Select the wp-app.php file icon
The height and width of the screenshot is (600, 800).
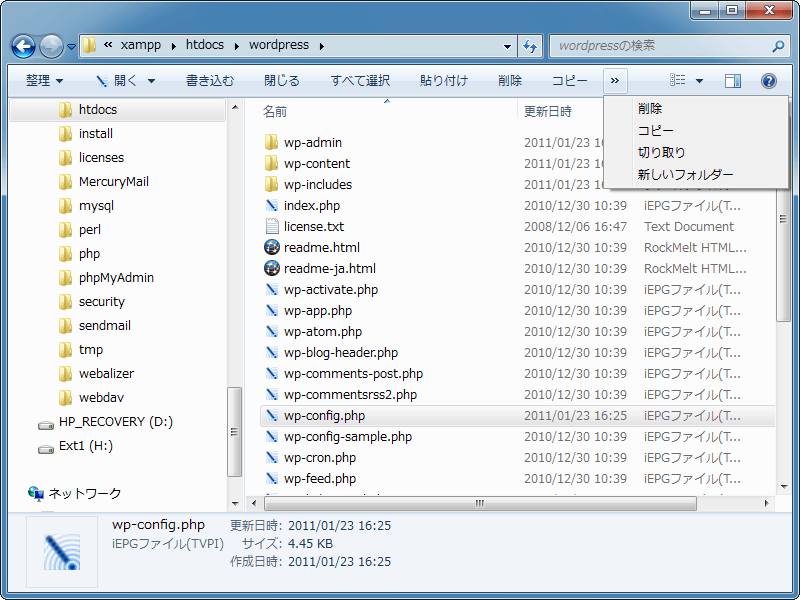tap(271, 310)
